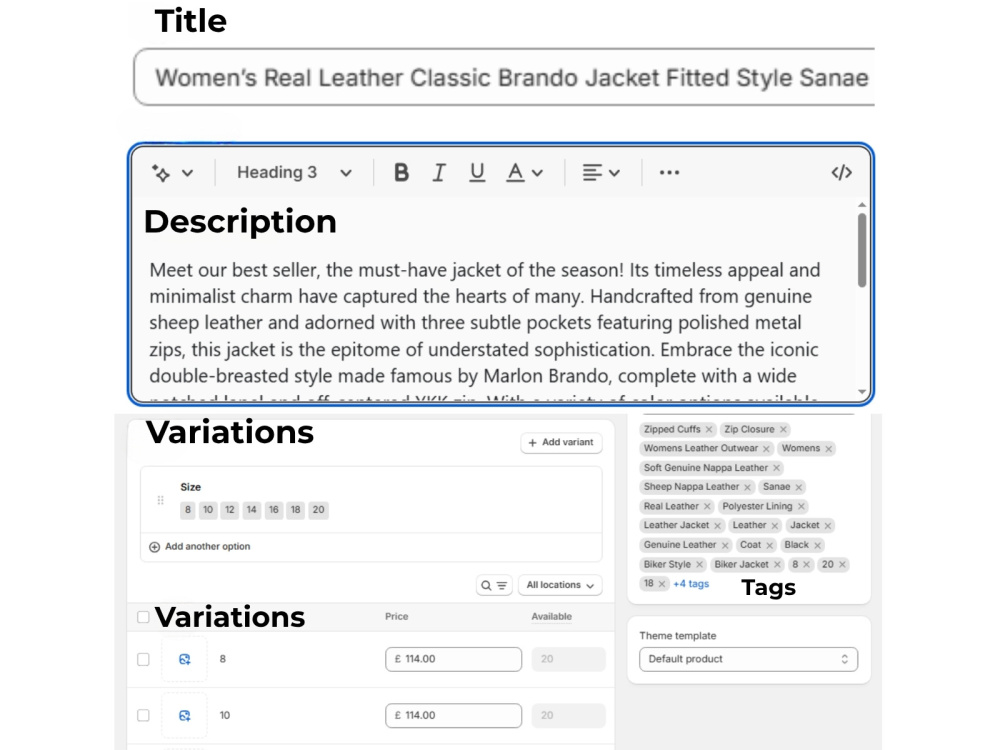Screen dimensions: 1000x750
Task: Show more formatting options ellipsis
Action: 669,173
